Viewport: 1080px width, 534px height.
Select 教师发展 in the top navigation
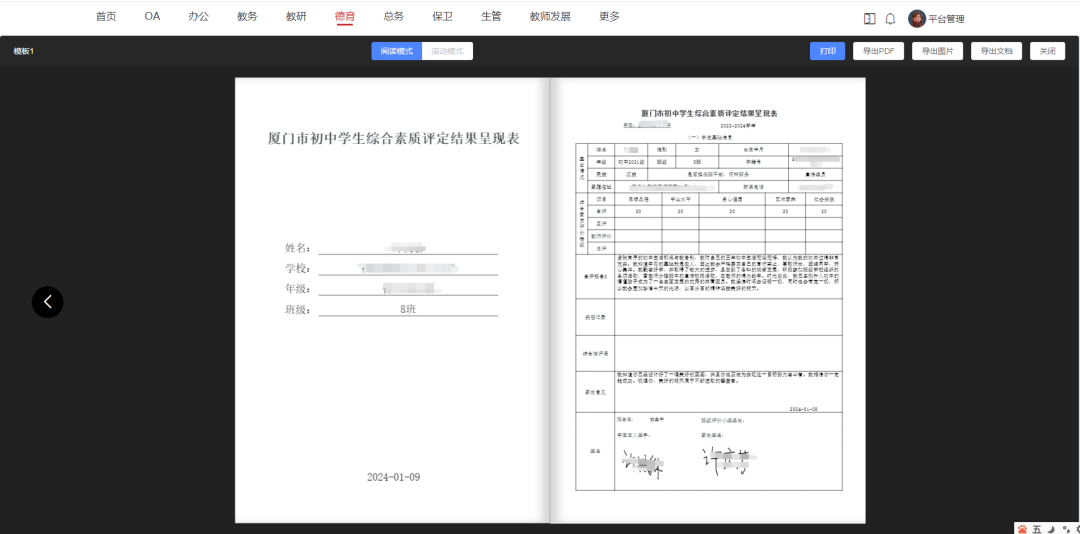tap(550, 17)
